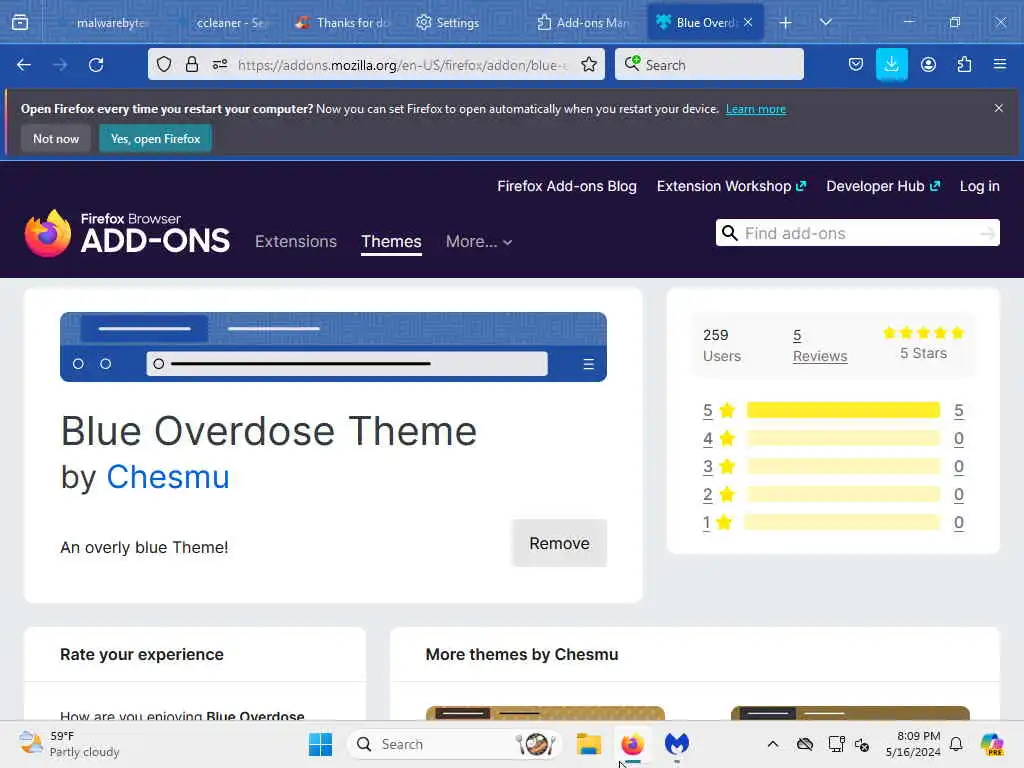Screen dimensions: 1024x768
Task: Dismiss the open-Firefox notification bar
Action: click(x=999, y=108)
